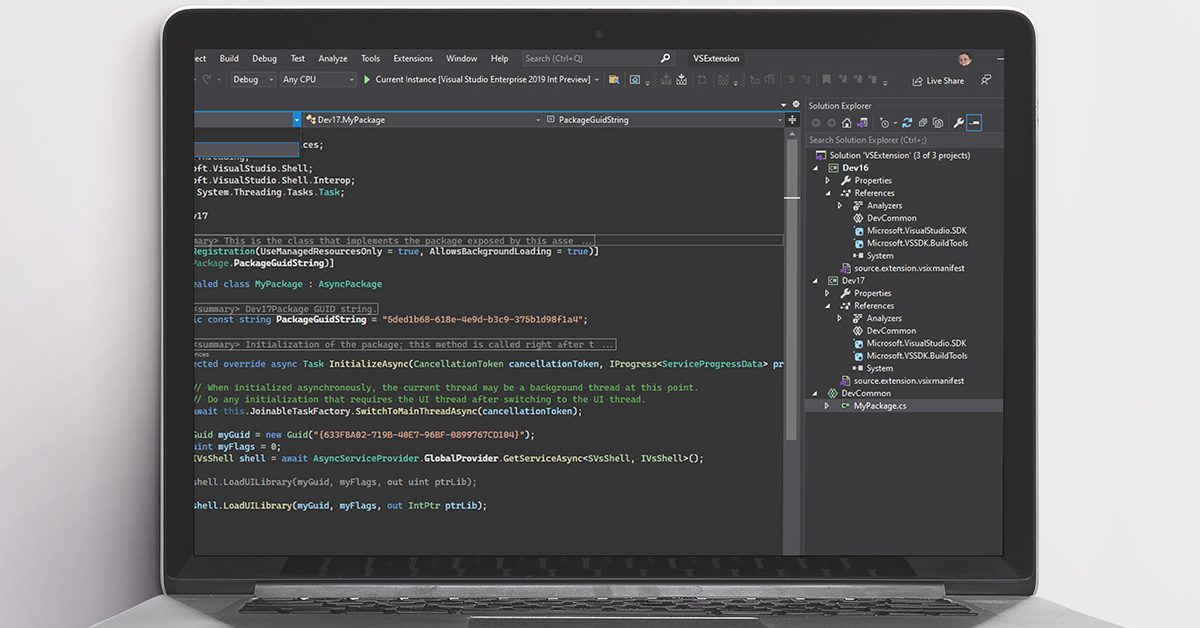Click the Switch Views icon next to Home
The width and height of the screenshot is (1200, 628).
click(x=862, y=123)
